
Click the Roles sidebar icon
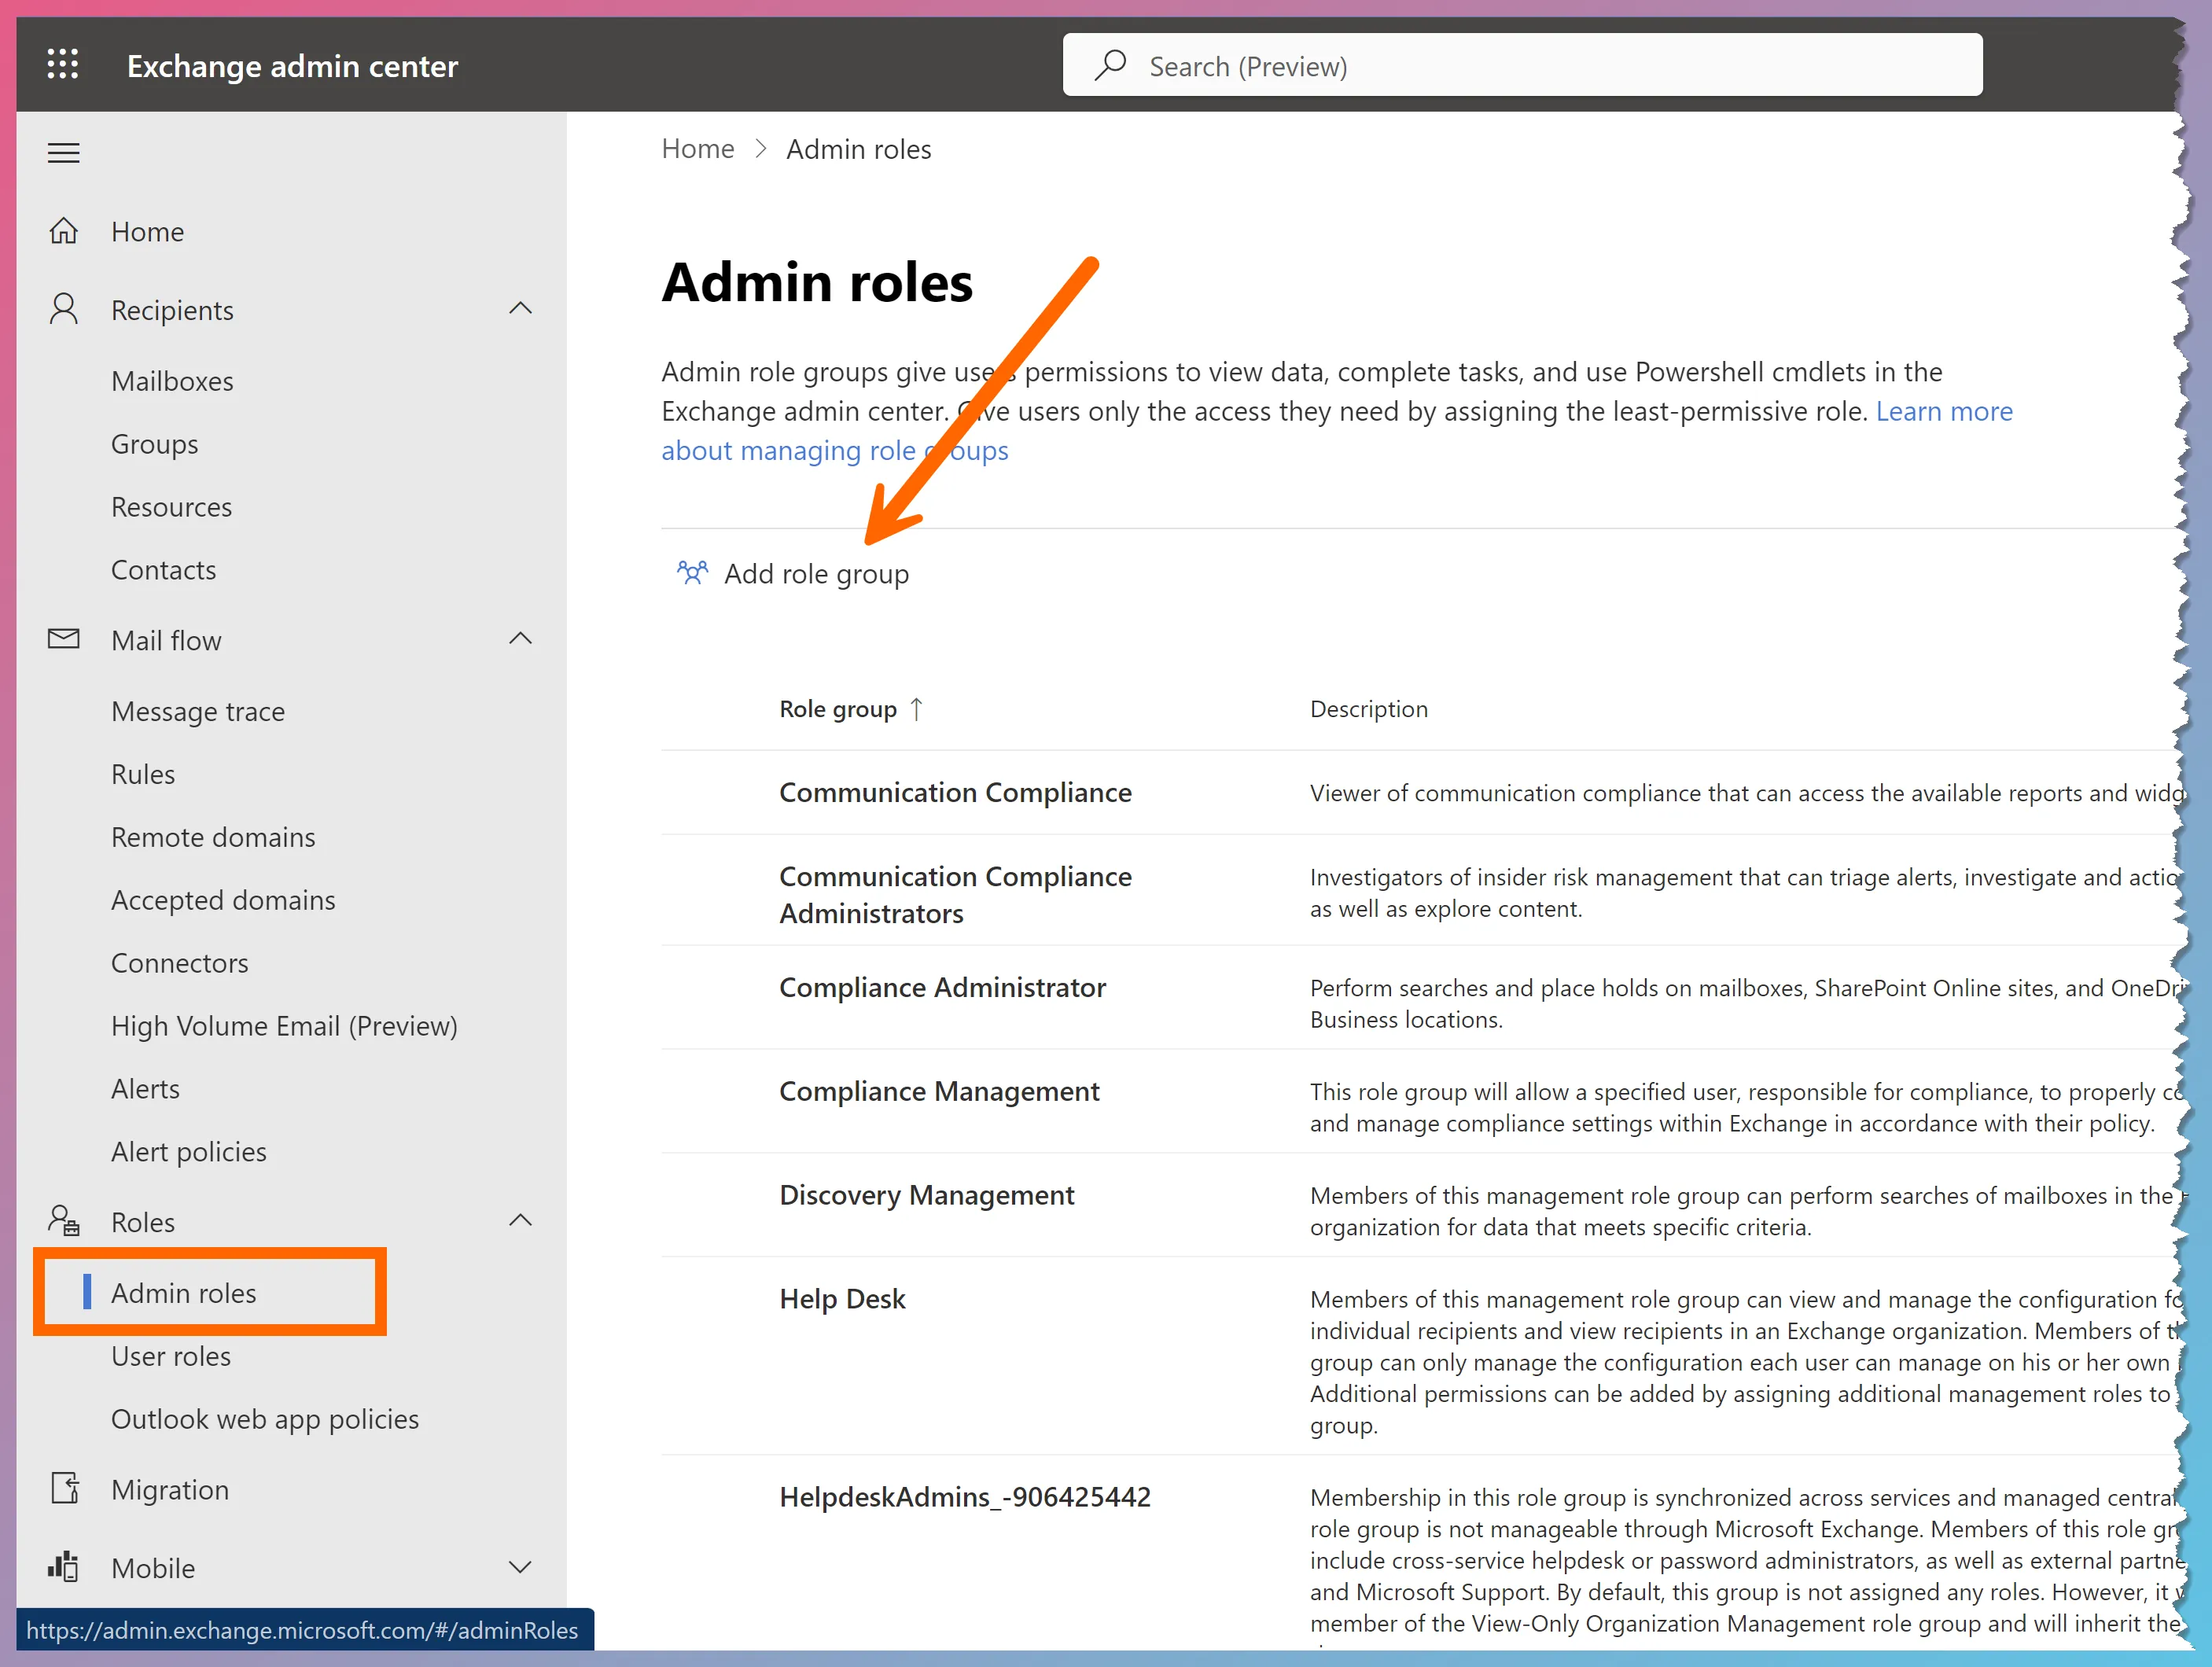click(62, 1220)
